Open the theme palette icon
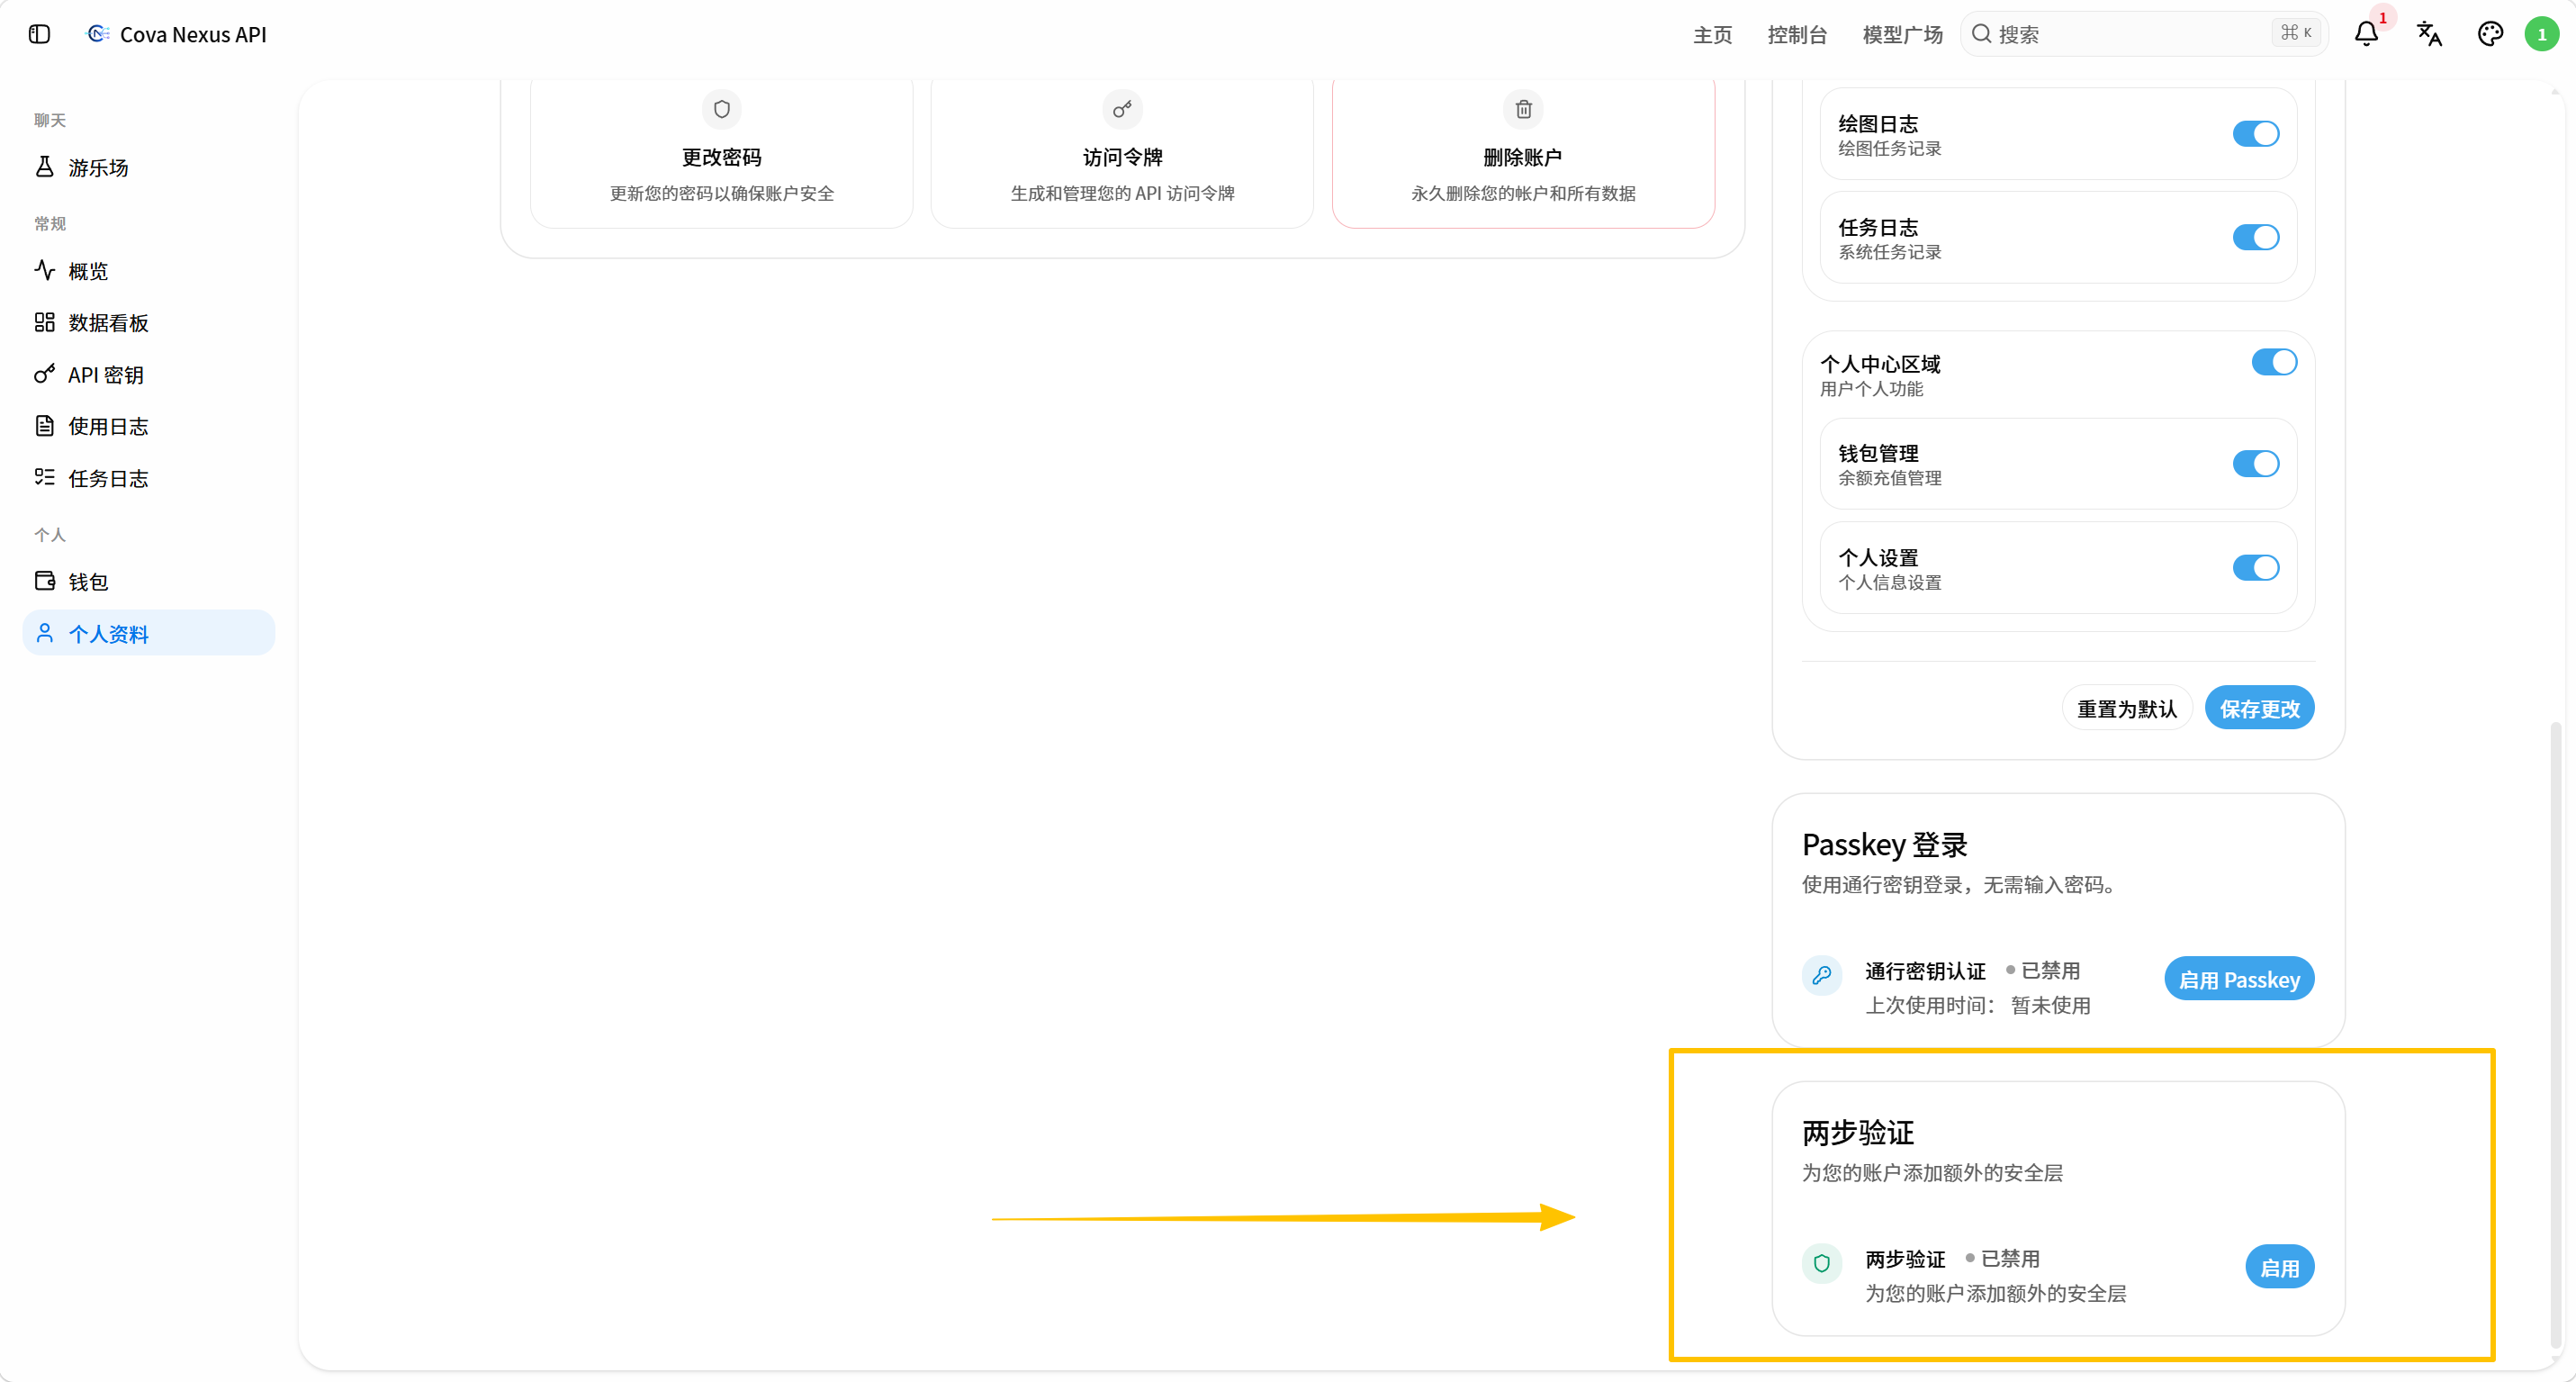This screenshot has width=2576, height=1382. pos(2490,34)
